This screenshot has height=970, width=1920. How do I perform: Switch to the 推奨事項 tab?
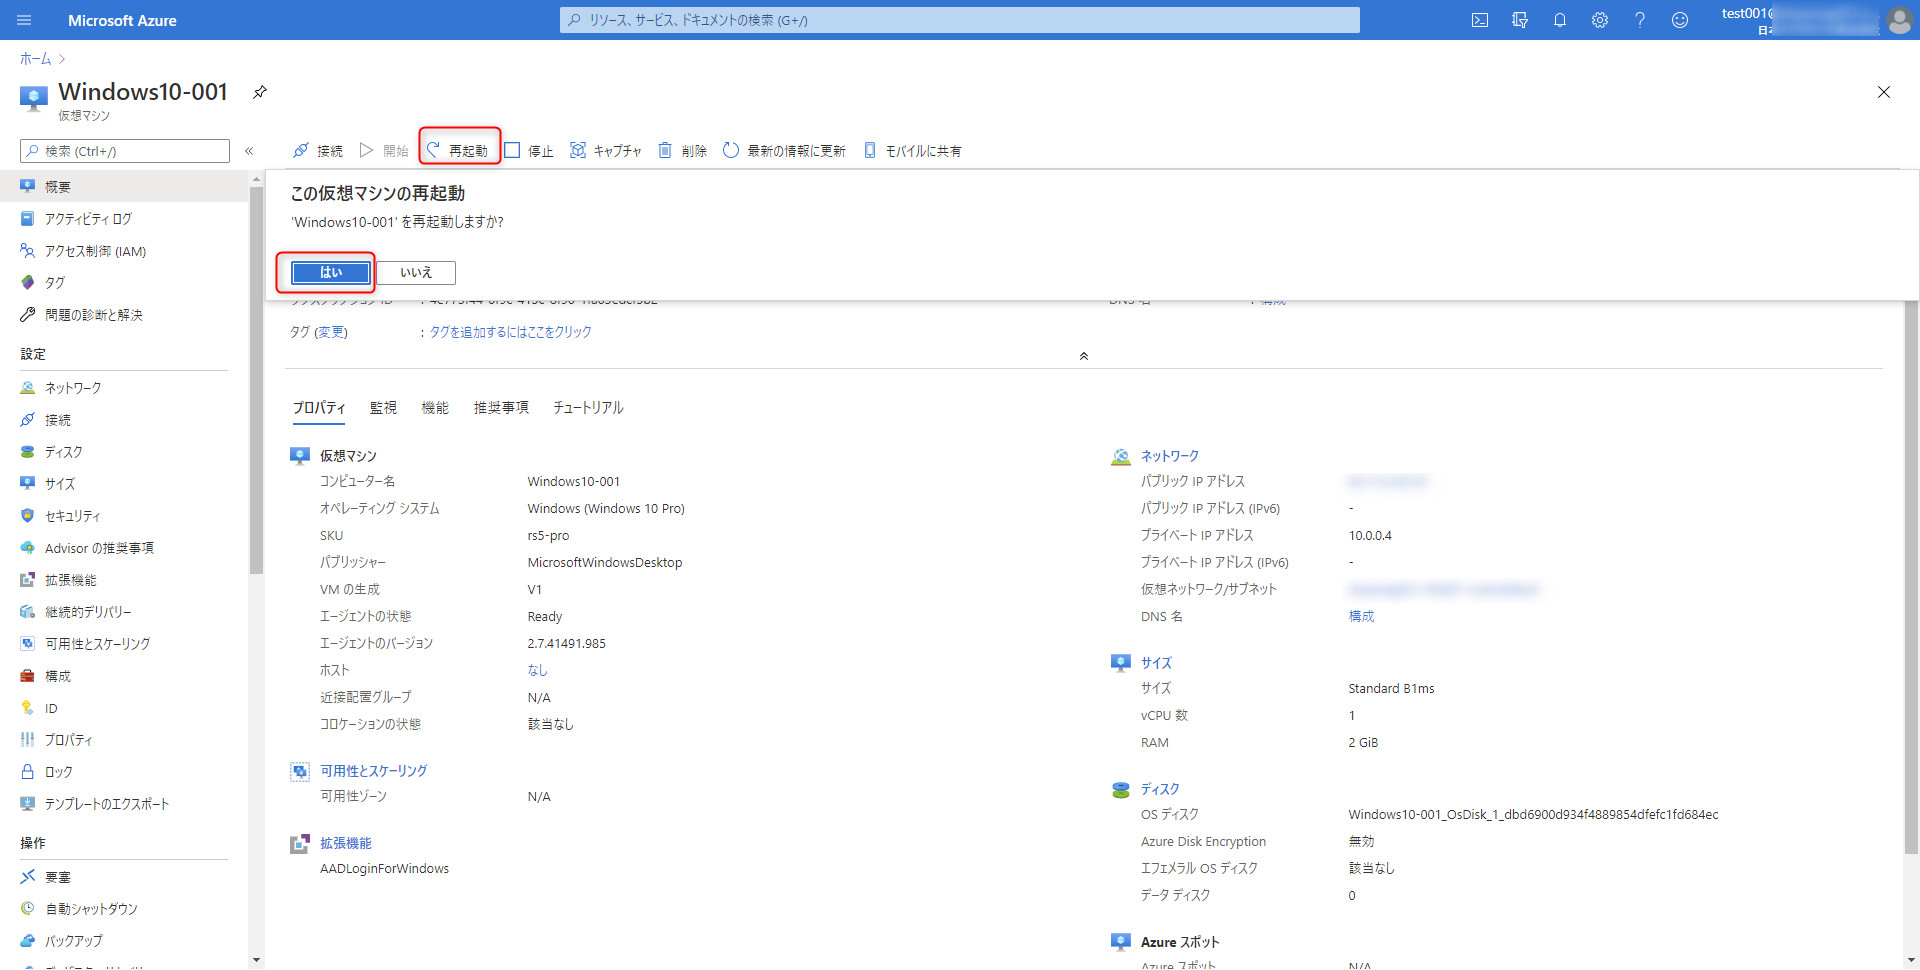pos(501,408)
